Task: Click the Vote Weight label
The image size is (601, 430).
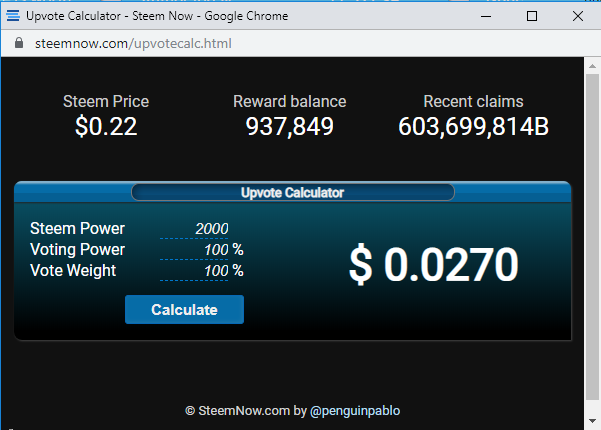Action: pos(73,271)
